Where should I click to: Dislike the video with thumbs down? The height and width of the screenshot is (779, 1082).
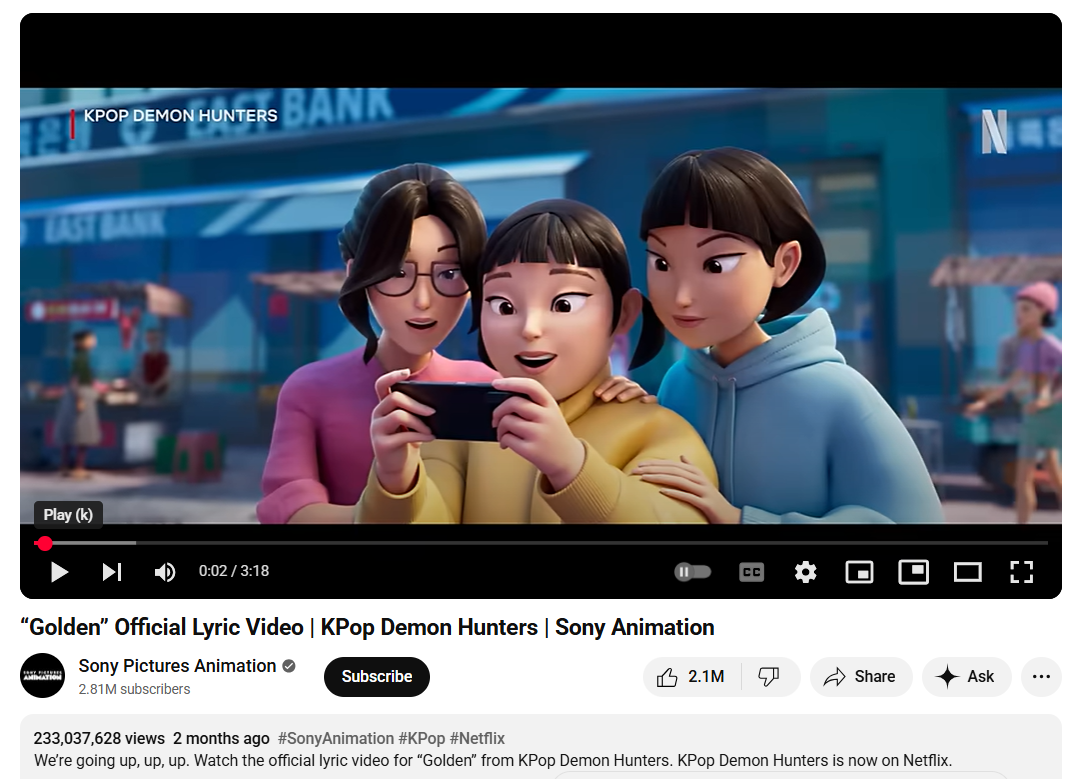[x=769, y=677]
